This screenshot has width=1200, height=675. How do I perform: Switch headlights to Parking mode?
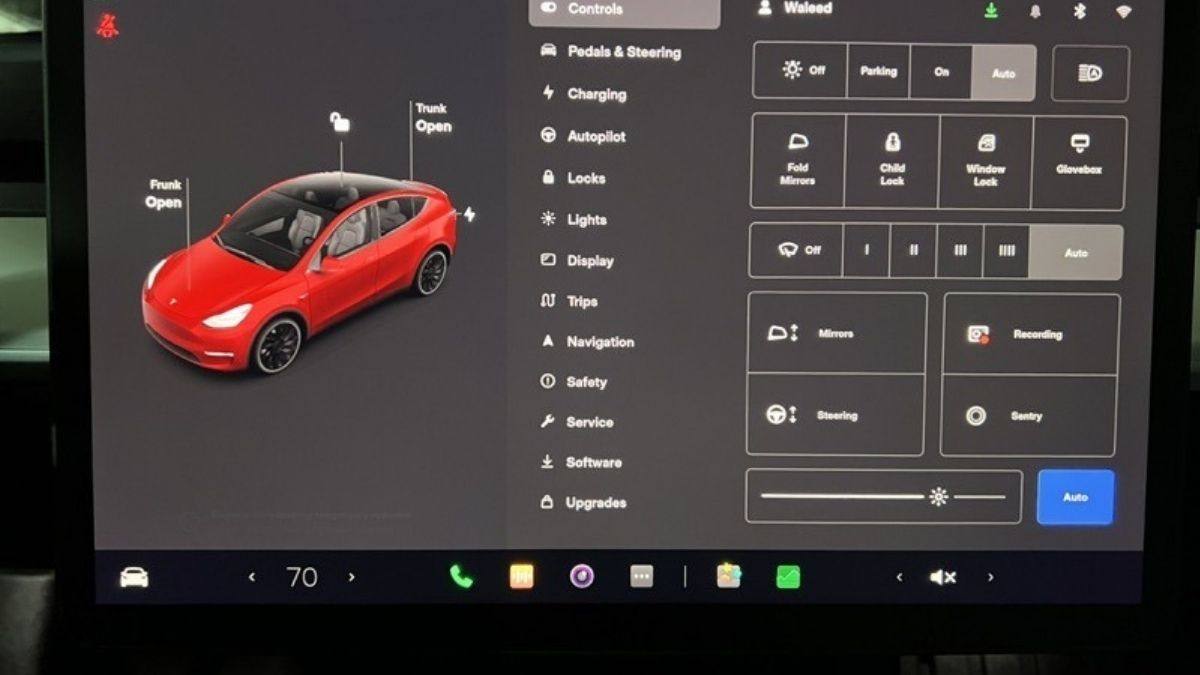[x=878, y=71]
